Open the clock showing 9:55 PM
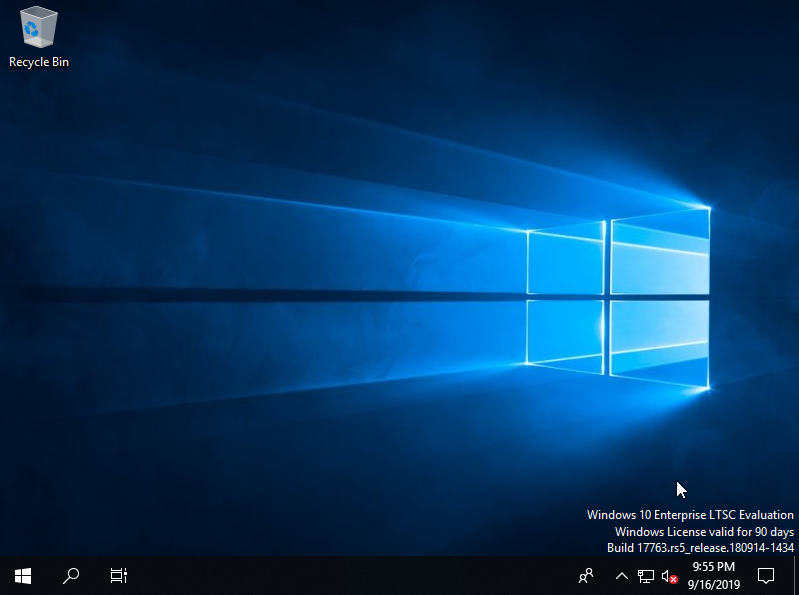 pos(713,576)
